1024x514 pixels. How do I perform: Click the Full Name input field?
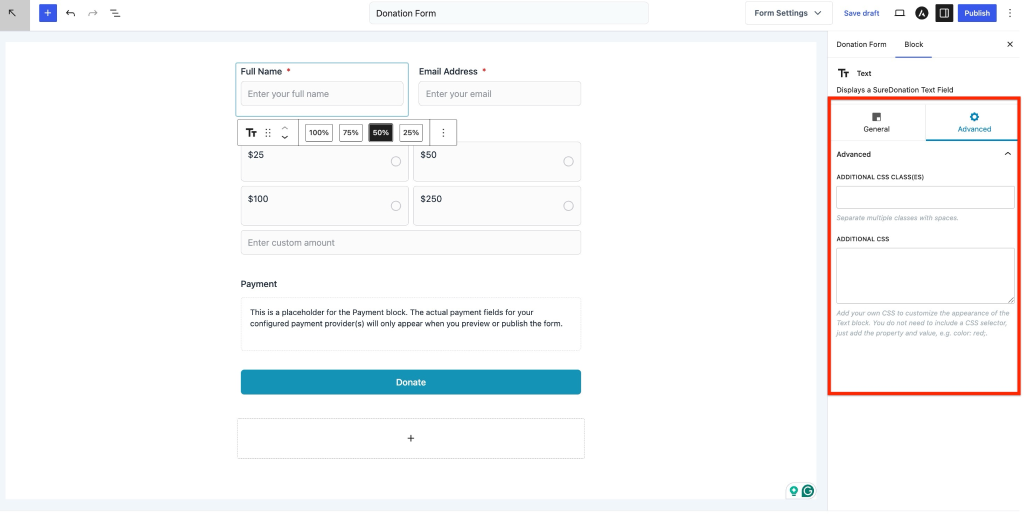[x=322, y=93]
